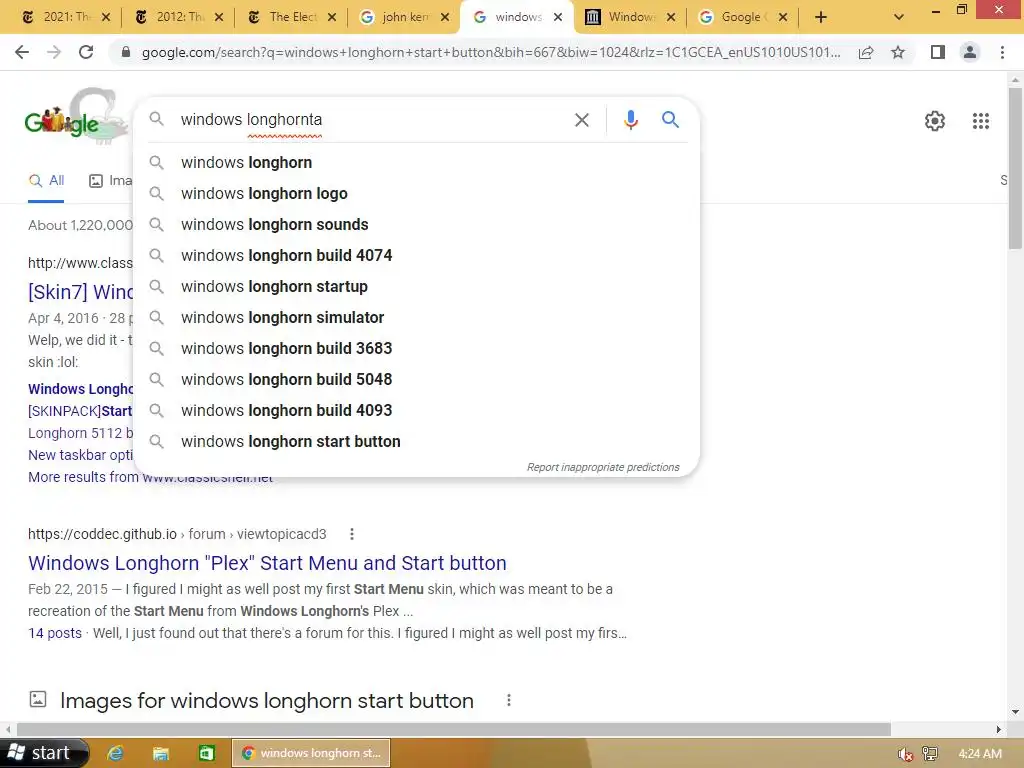Click in the Google search text field
The image size is (1024, 768).
pyautogui.click(x=372, y=120)
